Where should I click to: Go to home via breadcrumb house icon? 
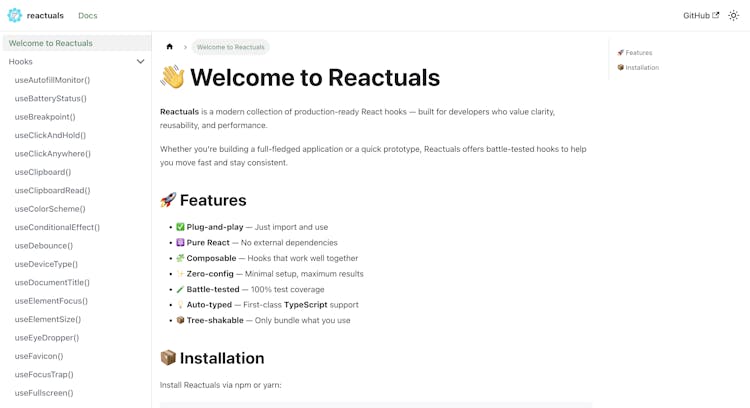tap(169, 46)
